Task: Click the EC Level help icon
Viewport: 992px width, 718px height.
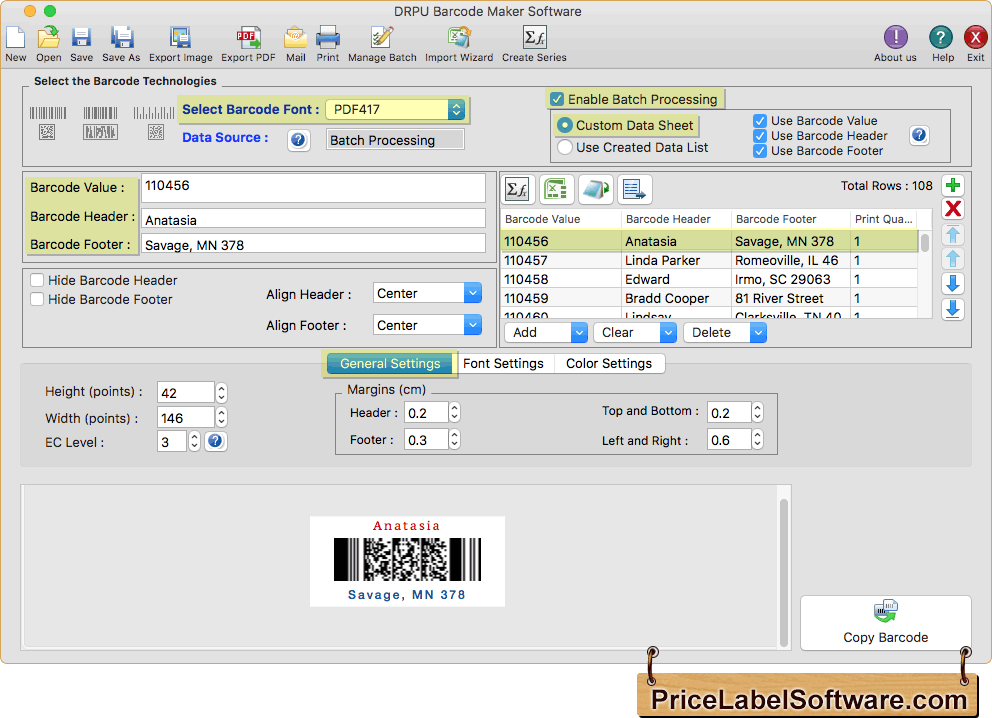Action: [x=215, y=441]
